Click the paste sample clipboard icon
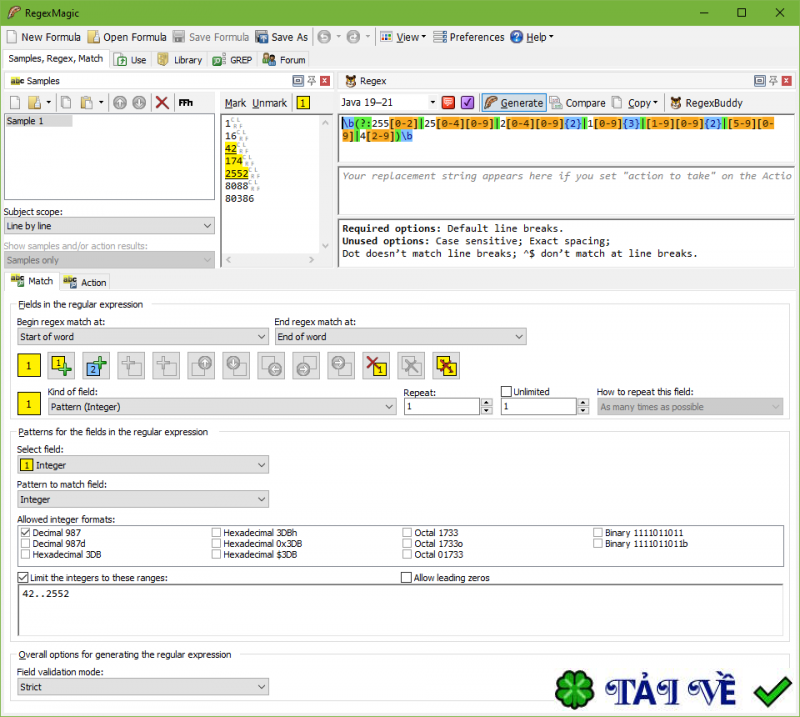 87,103
